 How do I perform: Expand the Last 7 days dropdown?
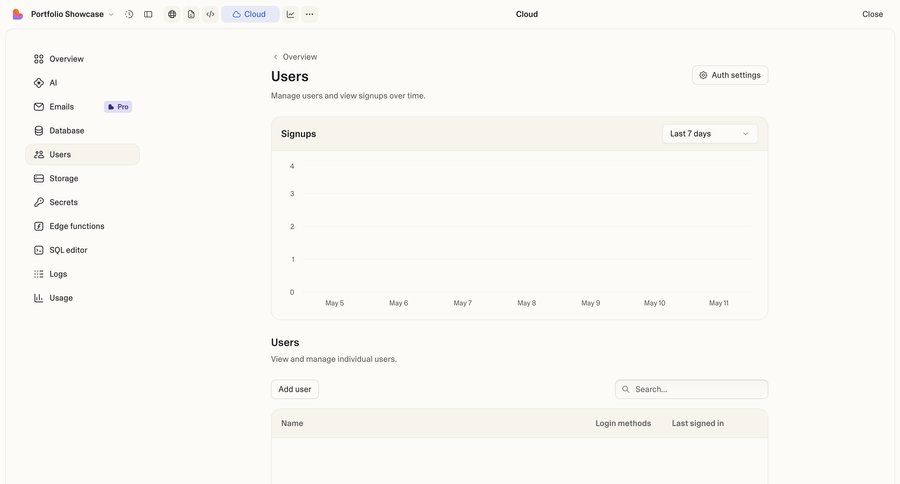click(x=709, y=134)
